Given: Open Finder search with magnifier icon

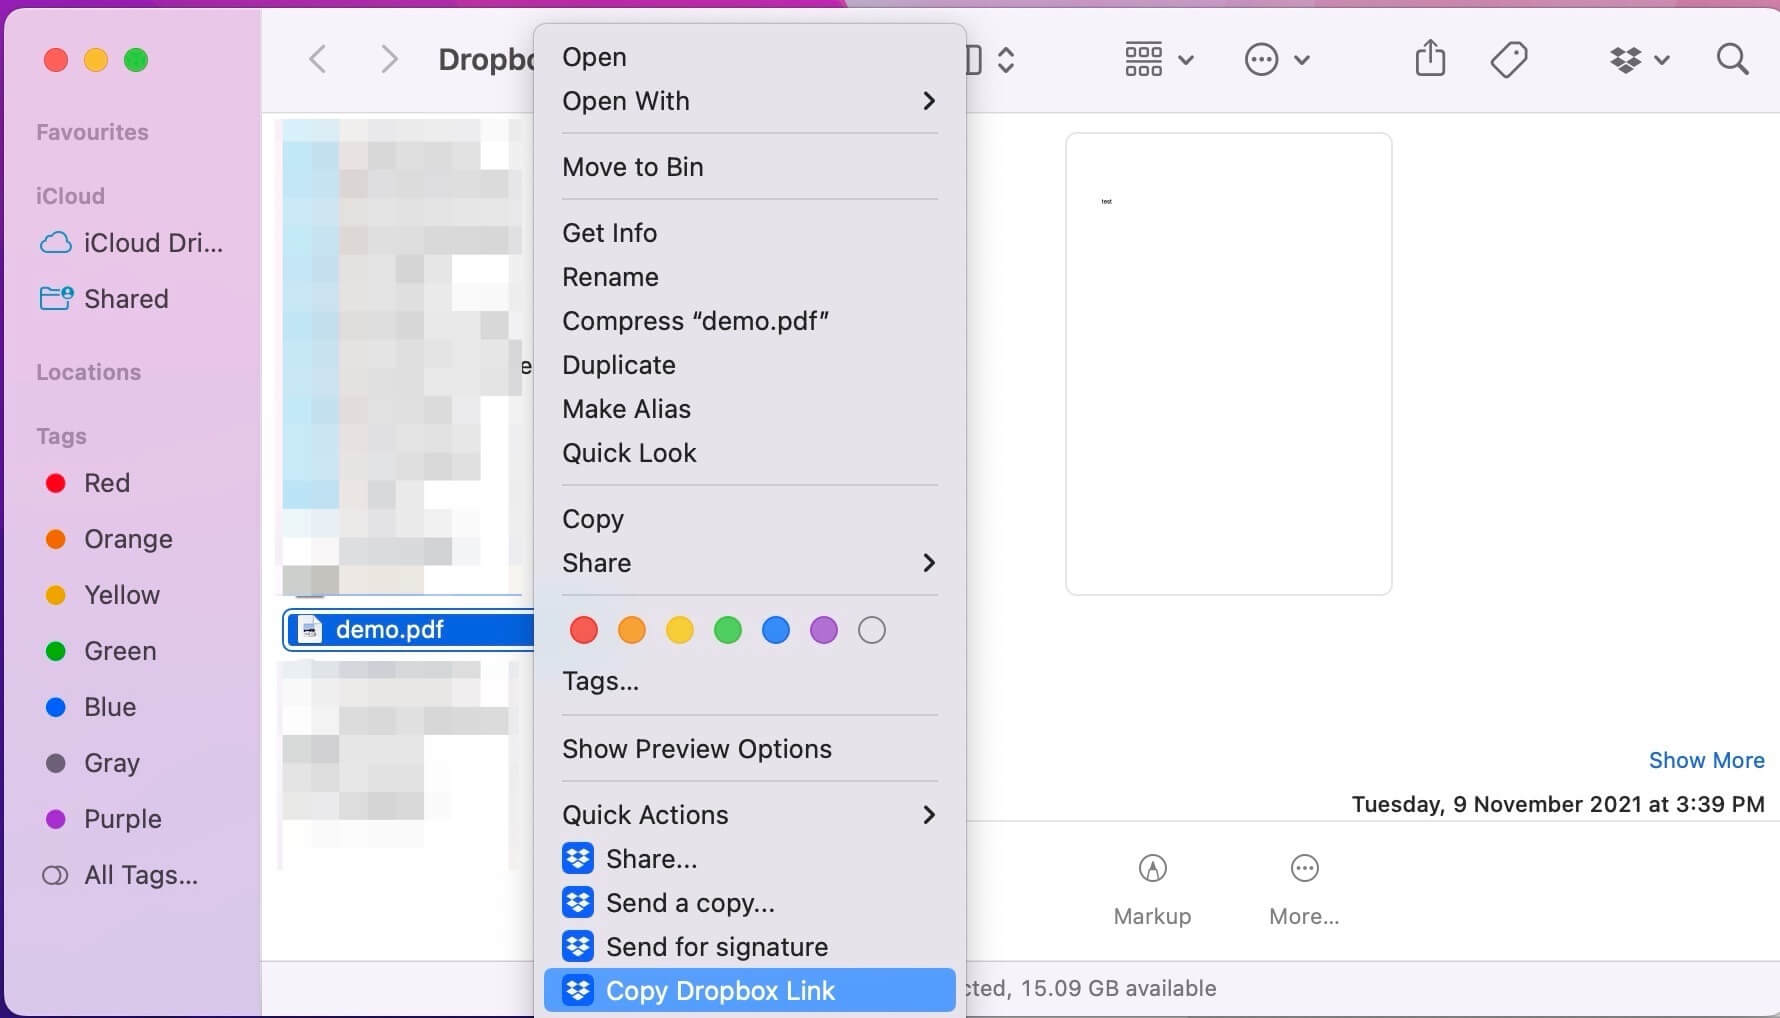Looking at the screenshot, I should tap(1732, 60).
